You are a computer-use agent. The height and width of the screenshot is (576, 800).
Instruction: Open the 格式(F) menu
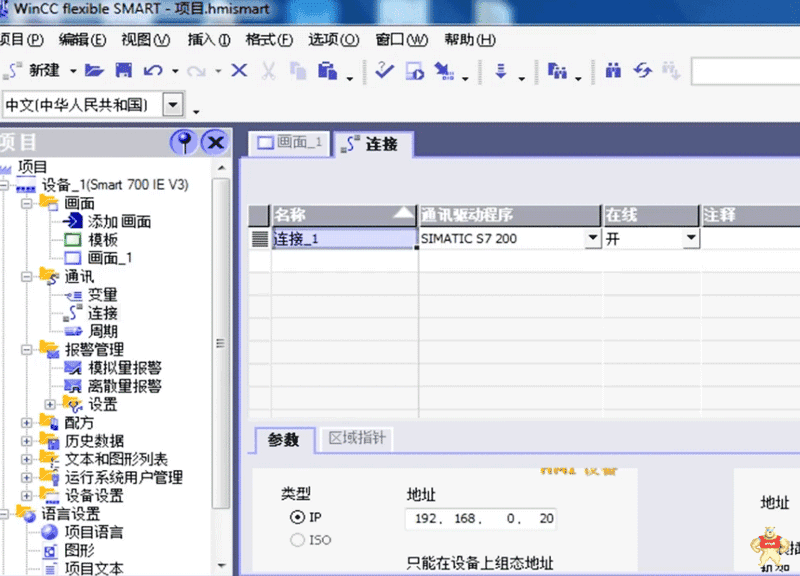click(269, 39)
